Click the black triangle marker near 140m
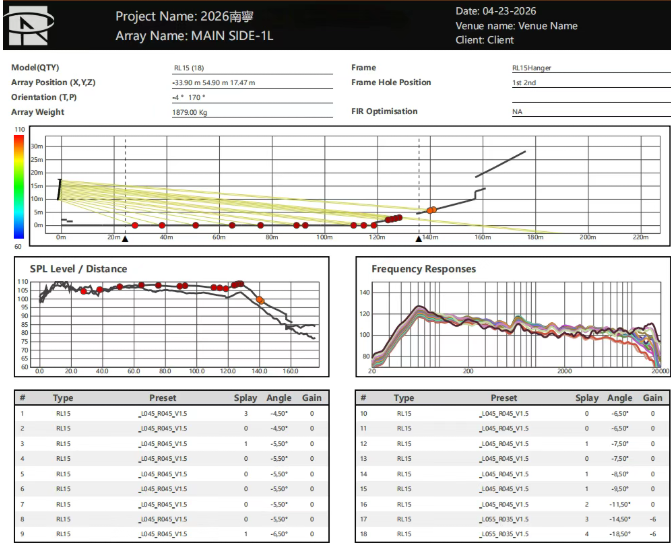 click(x=419, y=239)
